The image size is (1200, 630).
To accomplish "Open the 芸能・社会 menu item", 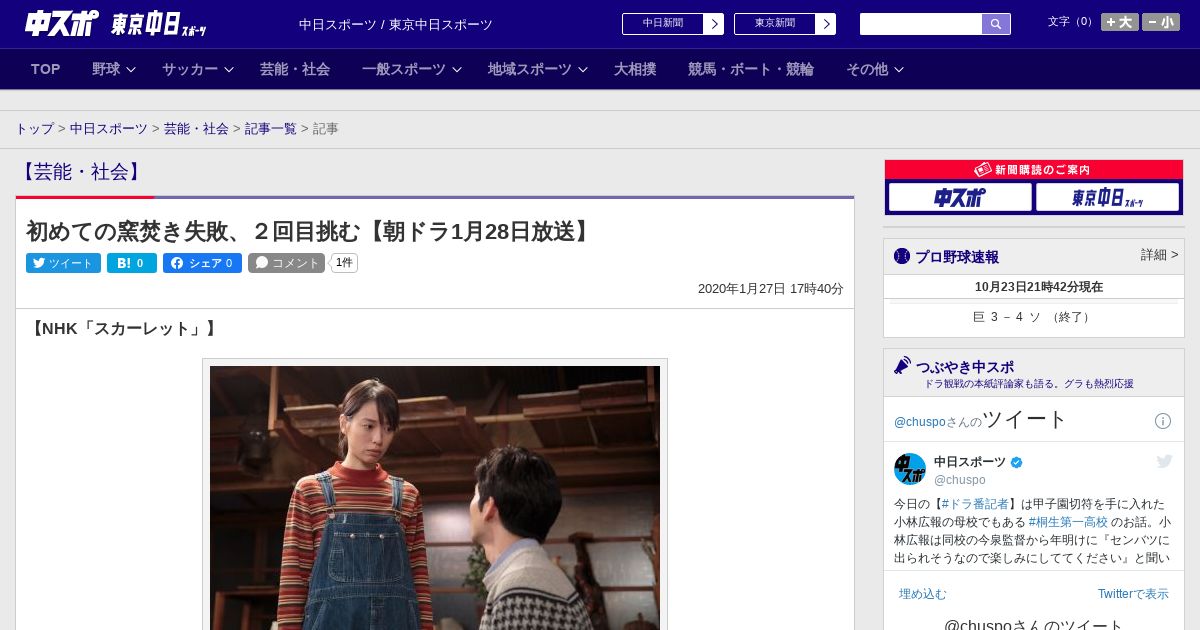I will point(295,69).
